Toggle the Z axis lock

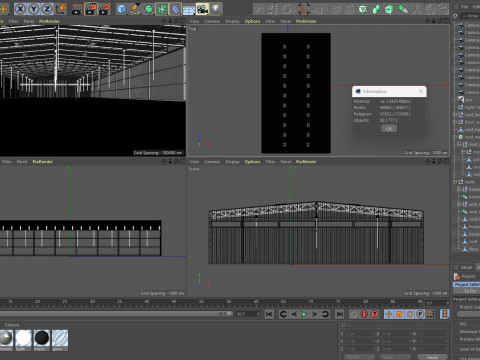point(47,9)
